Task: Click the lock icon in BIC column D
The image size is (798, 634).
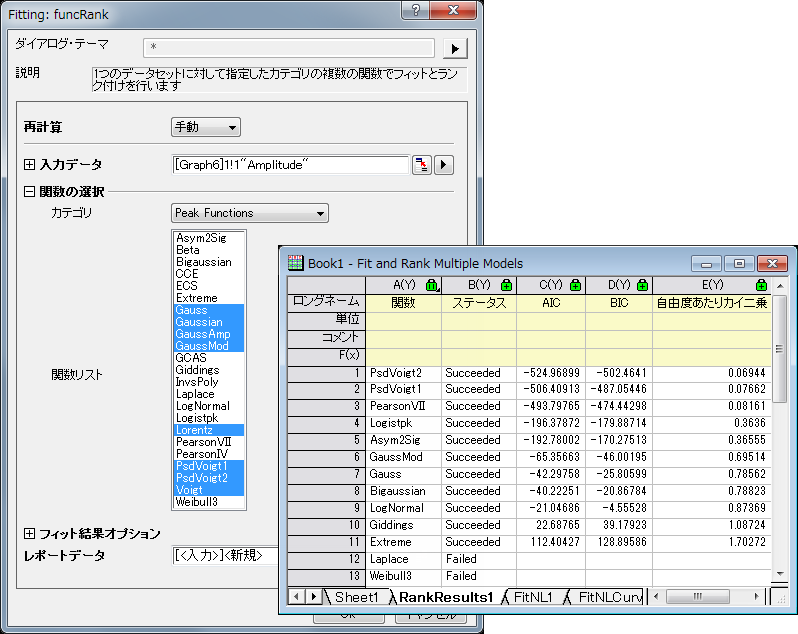Action: click(642, 286)
